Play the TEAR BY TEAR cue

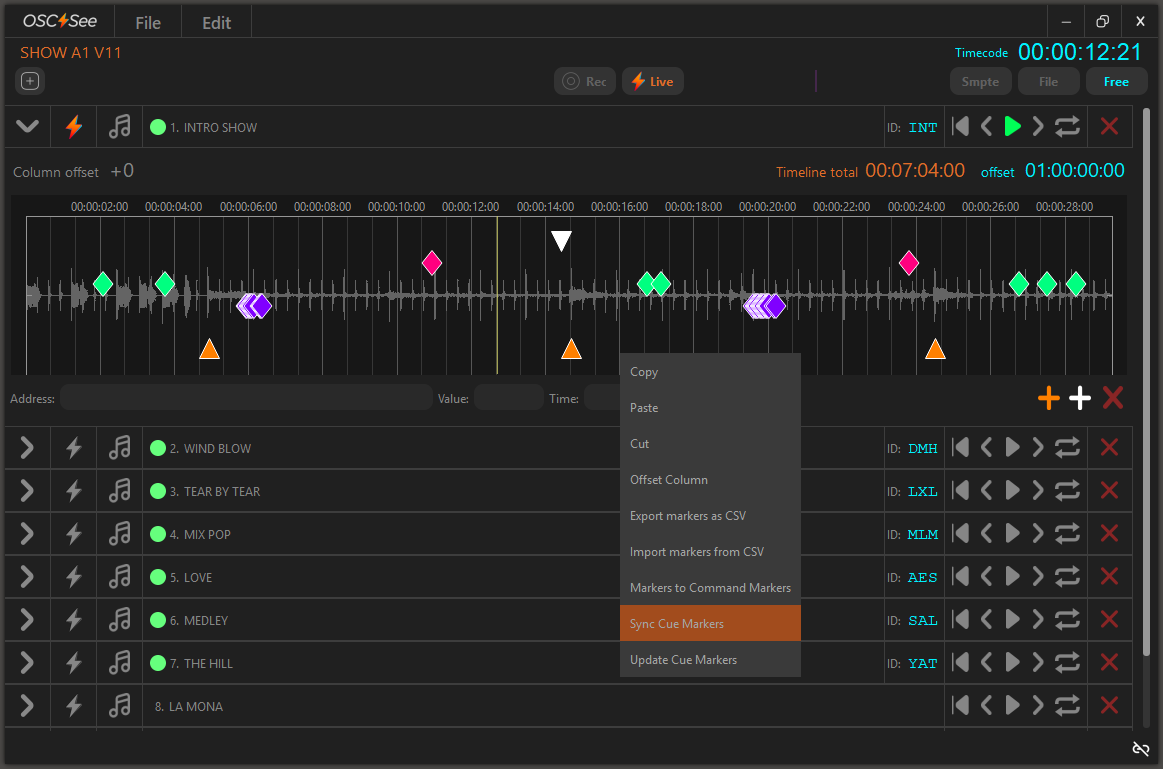coord(1012,490)
